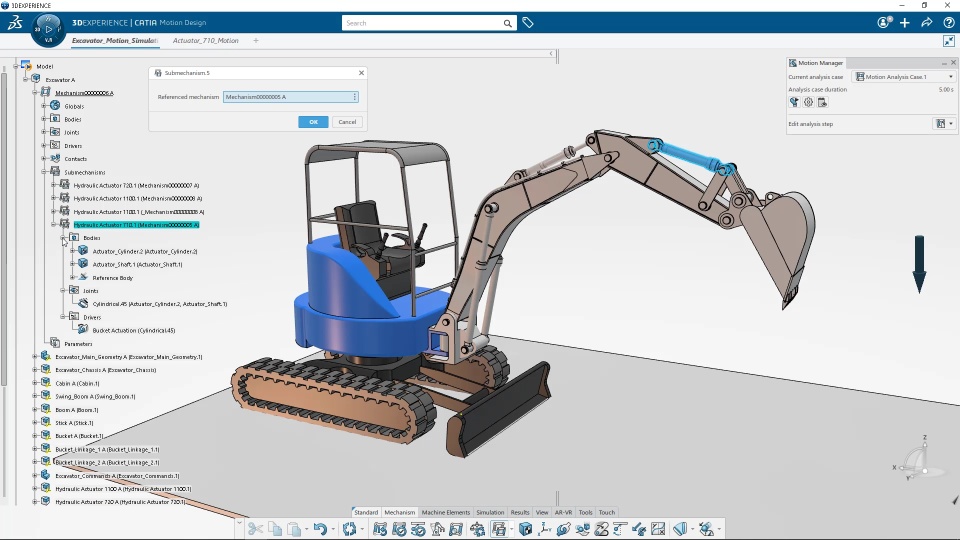The image size is (960, 540).
Task: Click the Undo arrow icon
Action: tap(320, 529)
